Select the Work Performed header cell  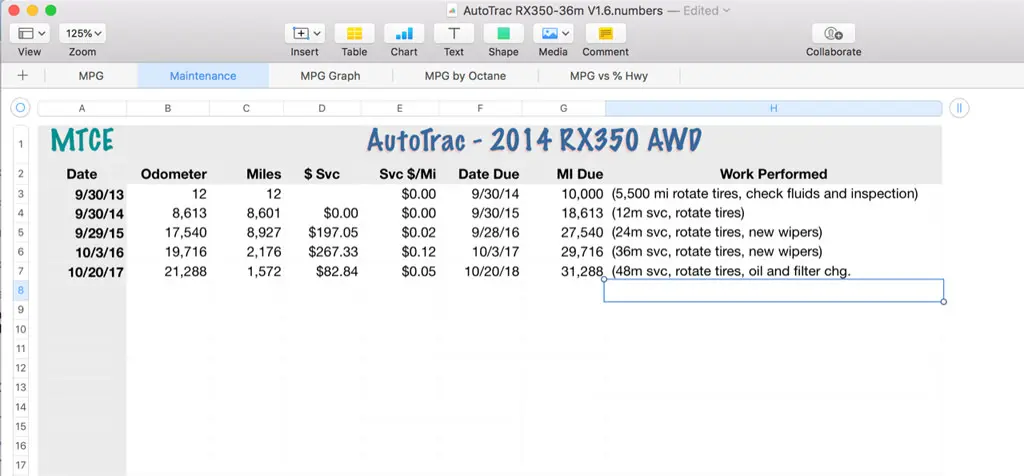(773, 174)
